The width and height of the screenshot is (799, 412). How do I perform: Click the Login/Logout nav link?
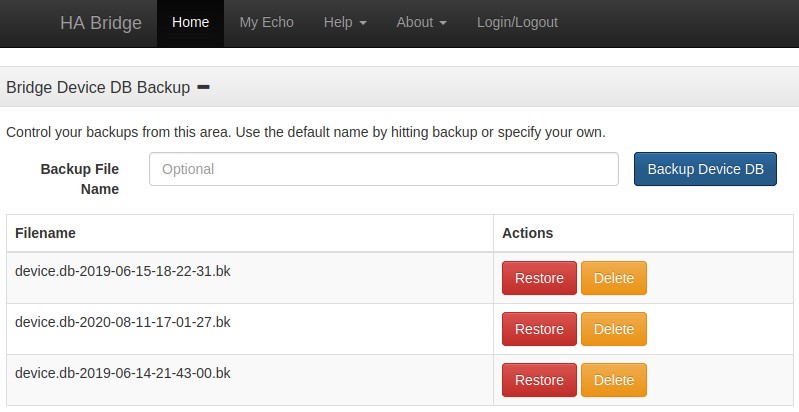coord(517,22)
